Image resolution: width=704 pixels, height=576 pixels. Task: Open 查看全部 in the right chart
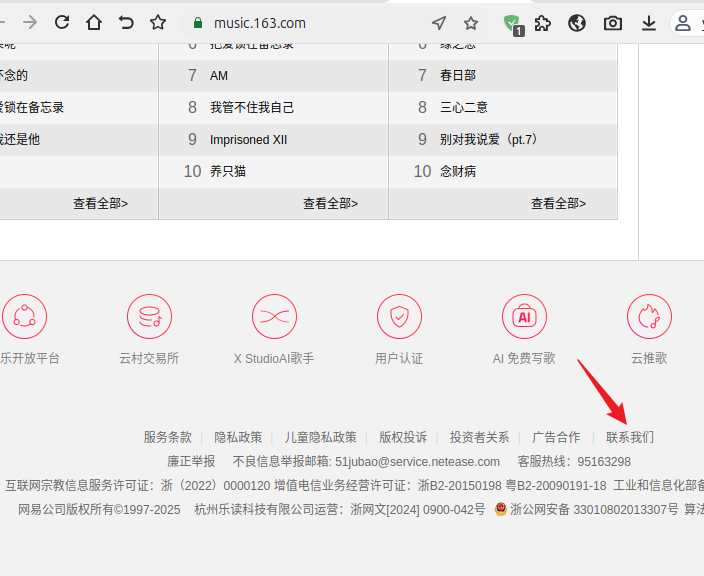tap(559, 203)
